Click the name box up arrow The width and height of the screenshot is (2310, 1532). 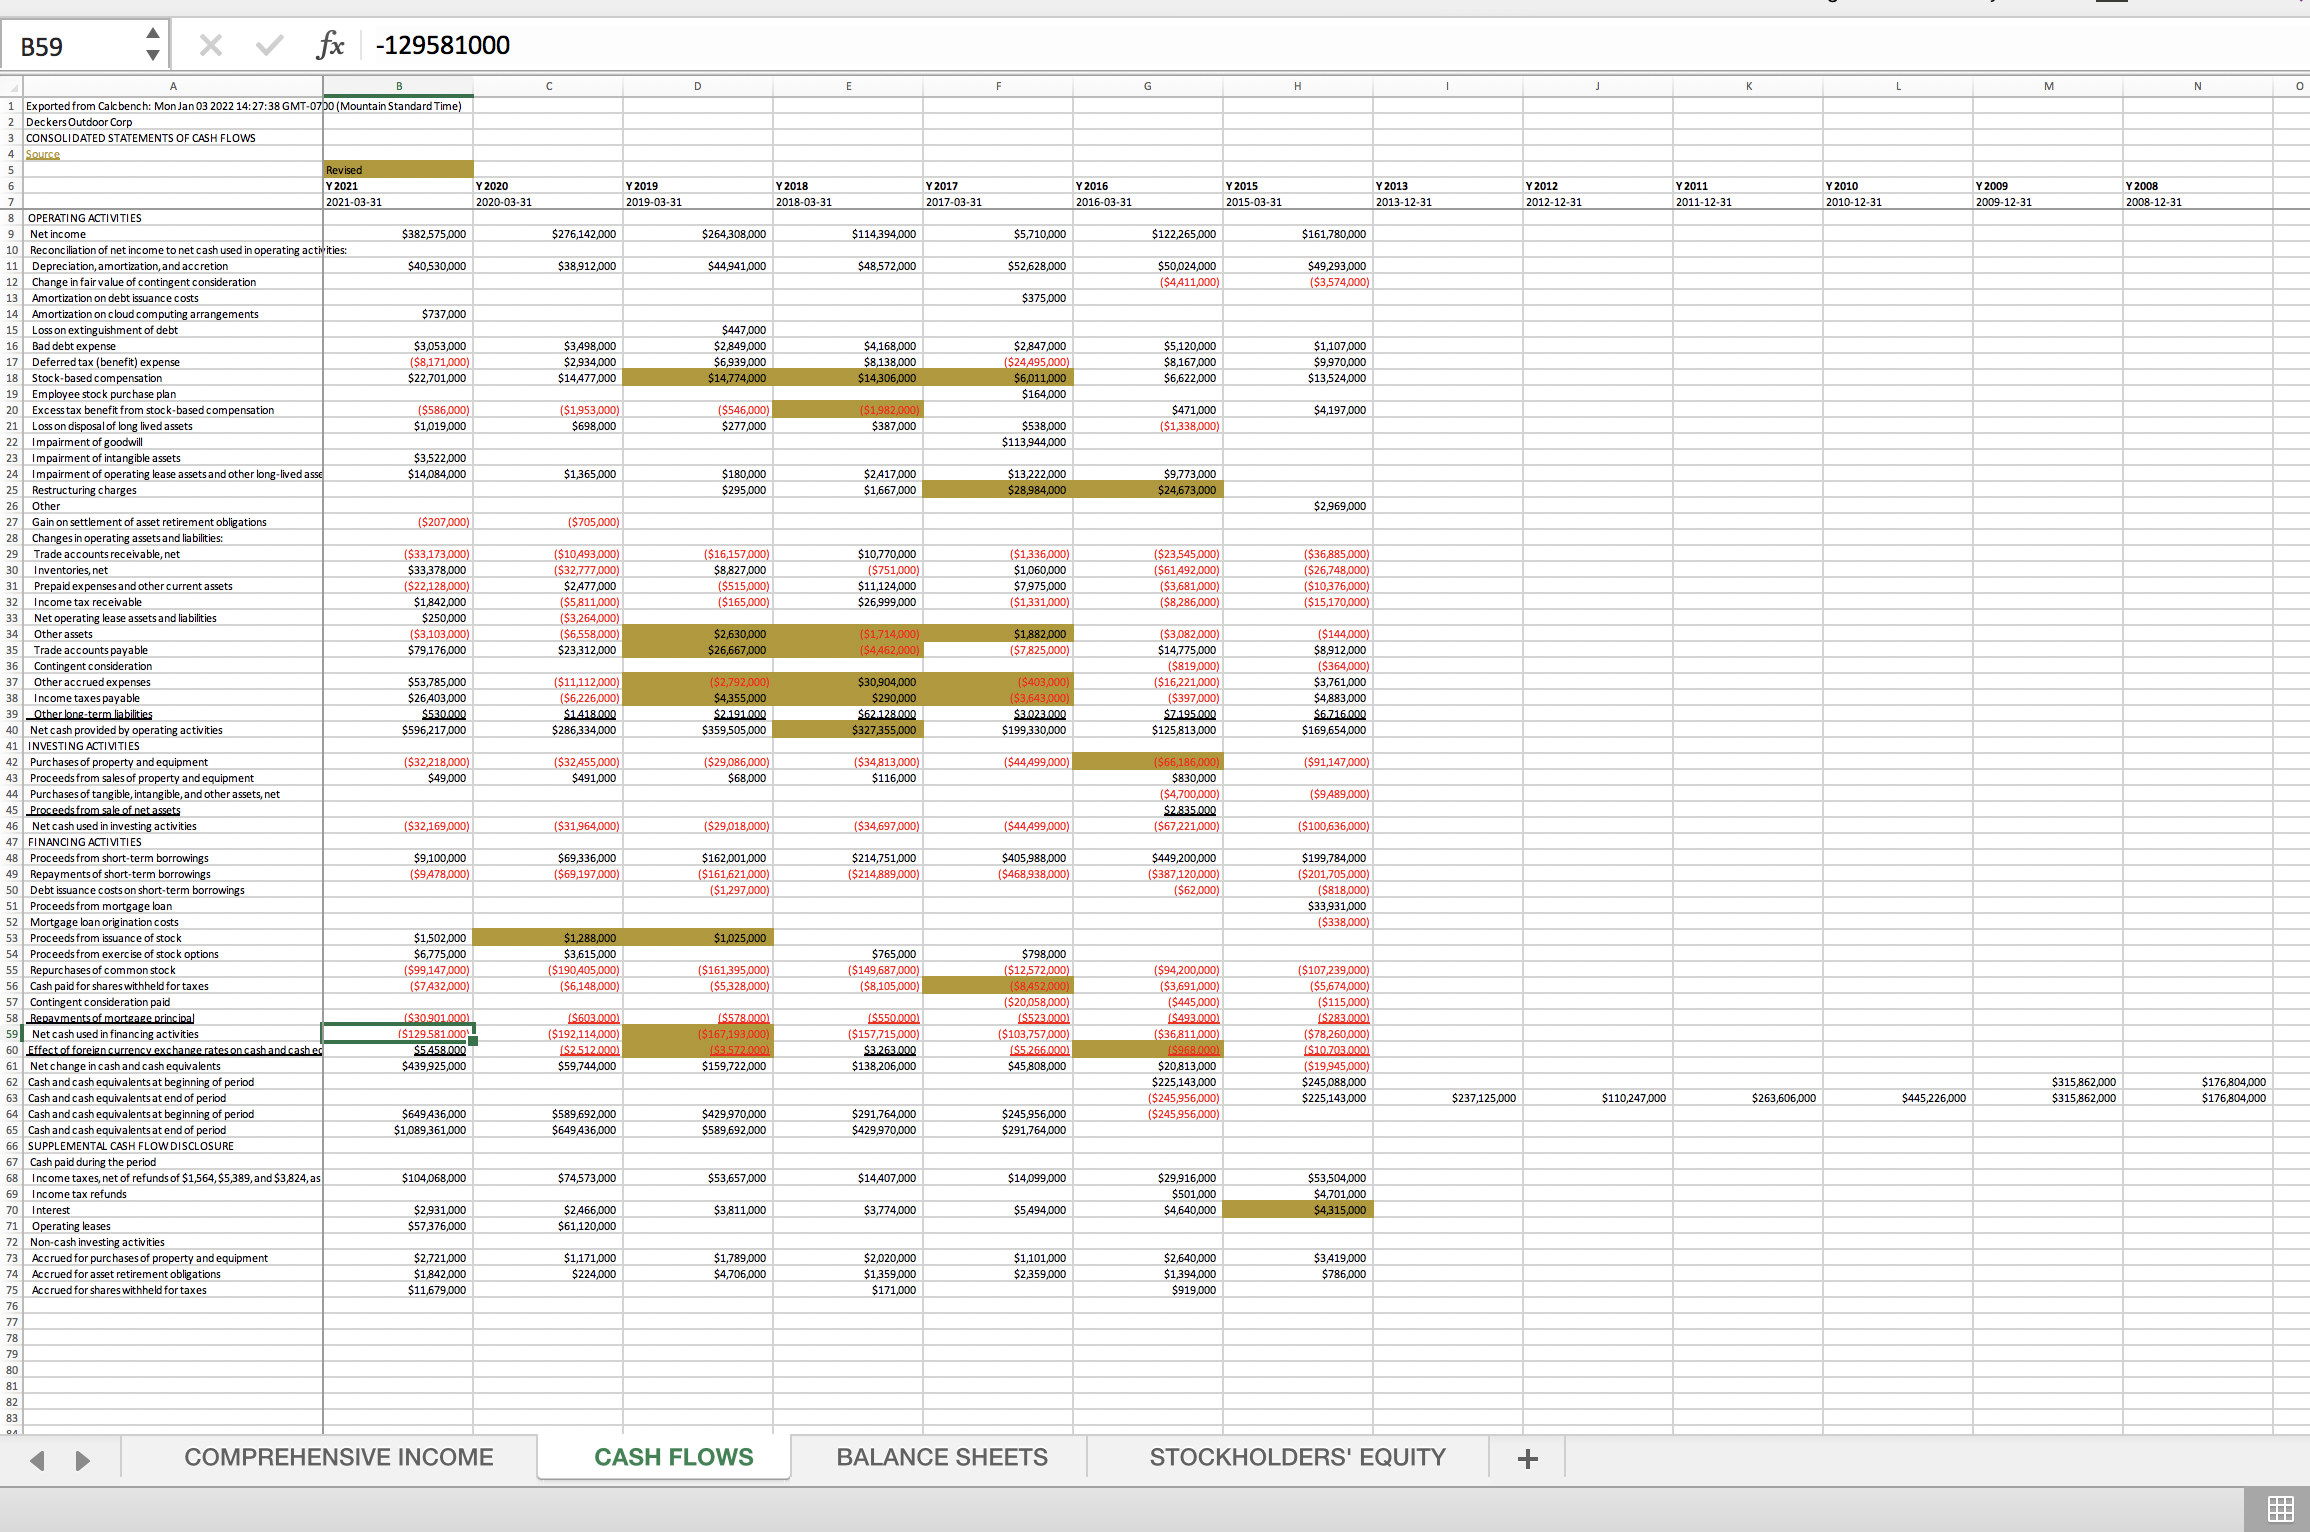pyautogui.click(x=153, y=33)
